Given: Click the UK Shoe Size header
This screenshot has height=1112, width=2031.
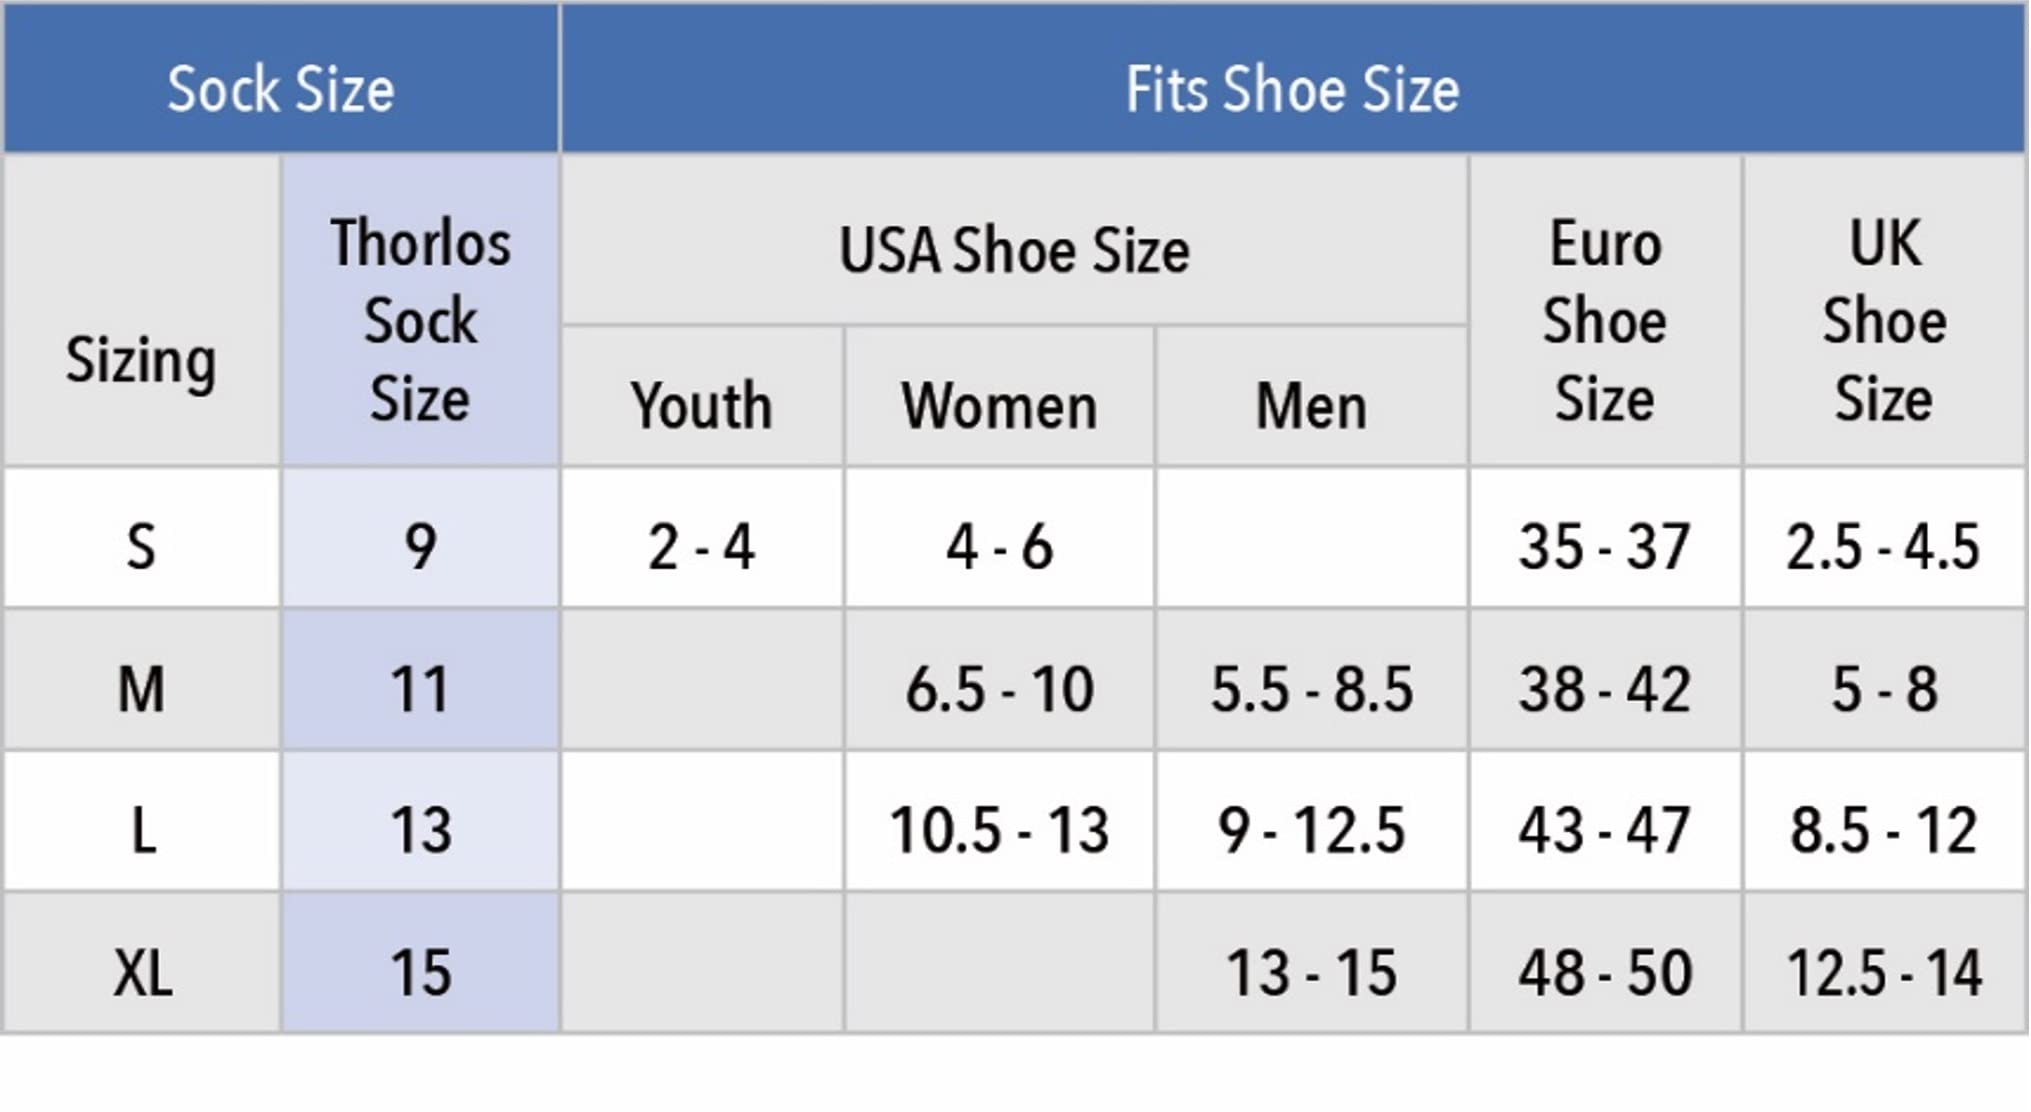Looking at the screenshot, I should tap(1884, 320).
